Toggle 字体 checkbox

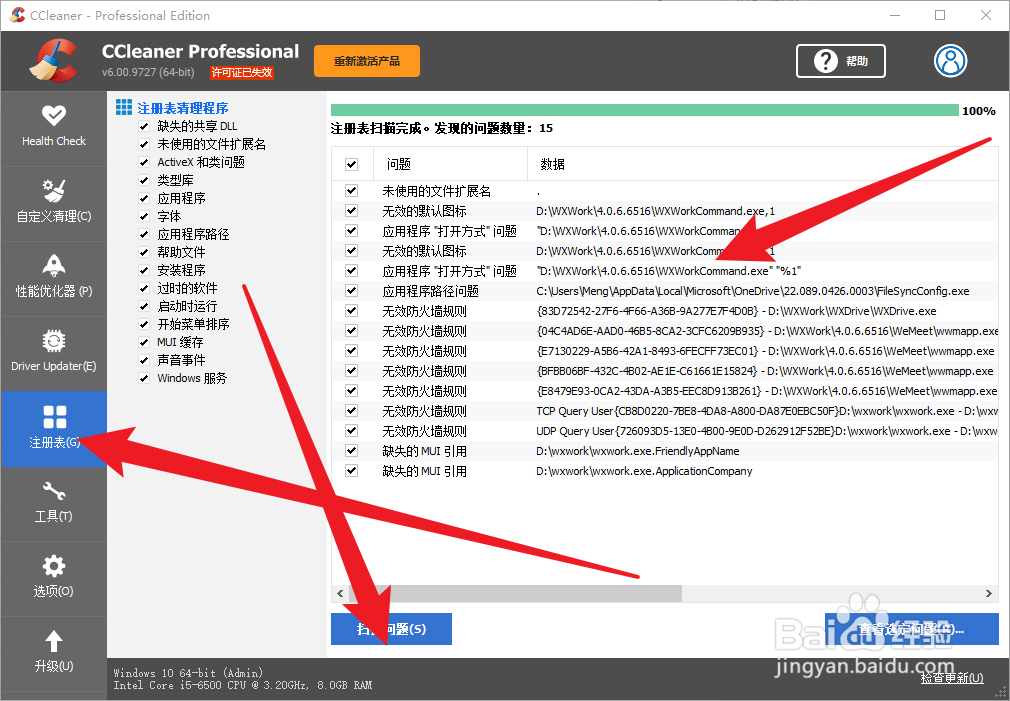coord(144,216)
